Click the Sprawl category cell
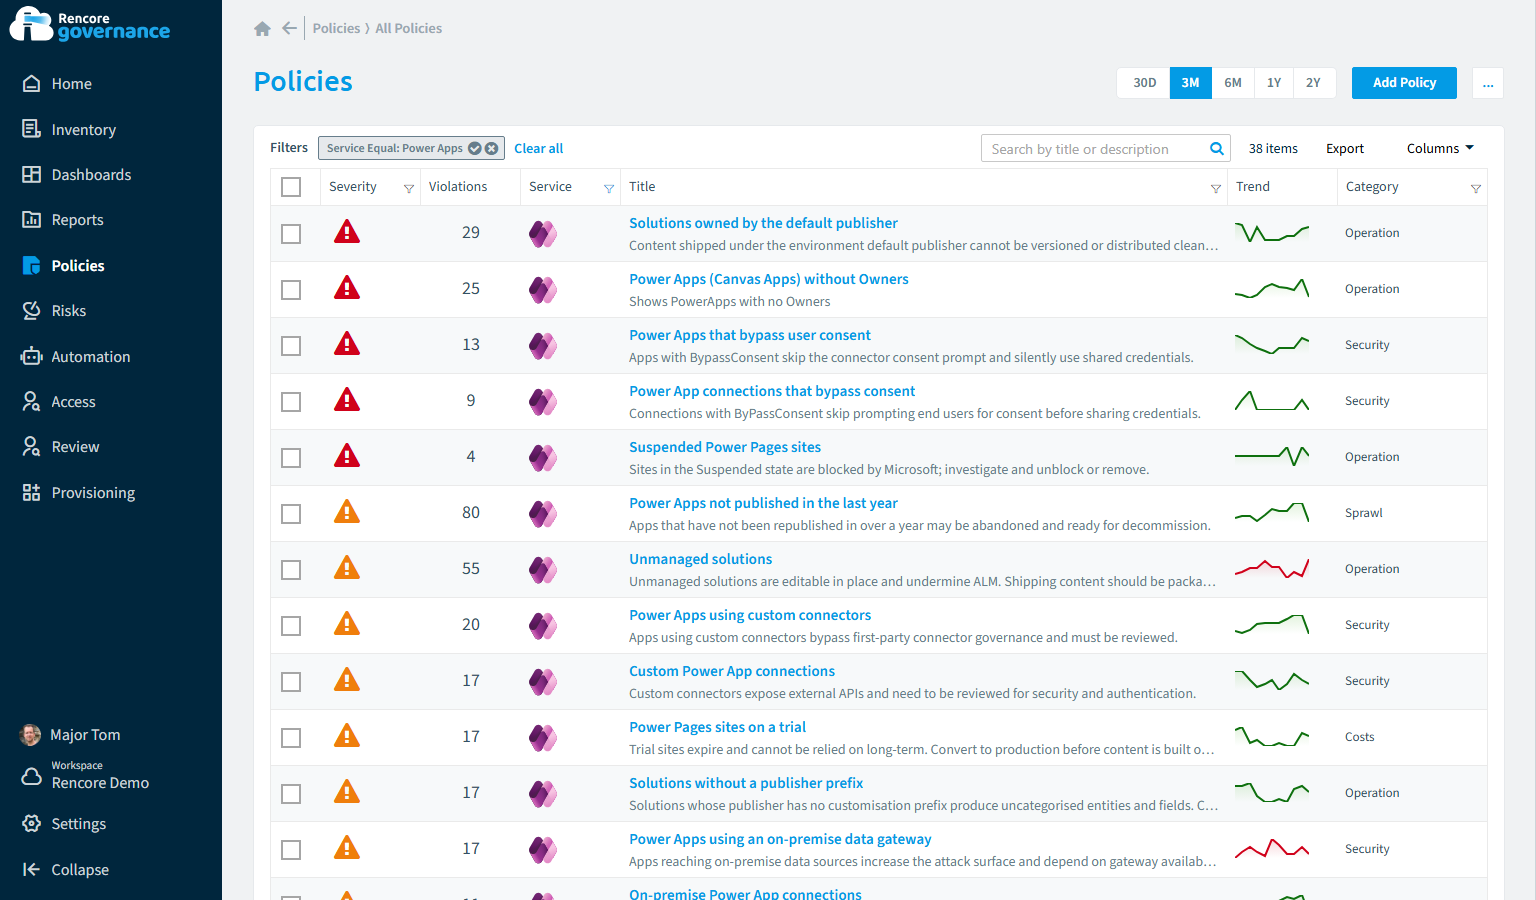The image size is (1536, 900). point(1363,513)
